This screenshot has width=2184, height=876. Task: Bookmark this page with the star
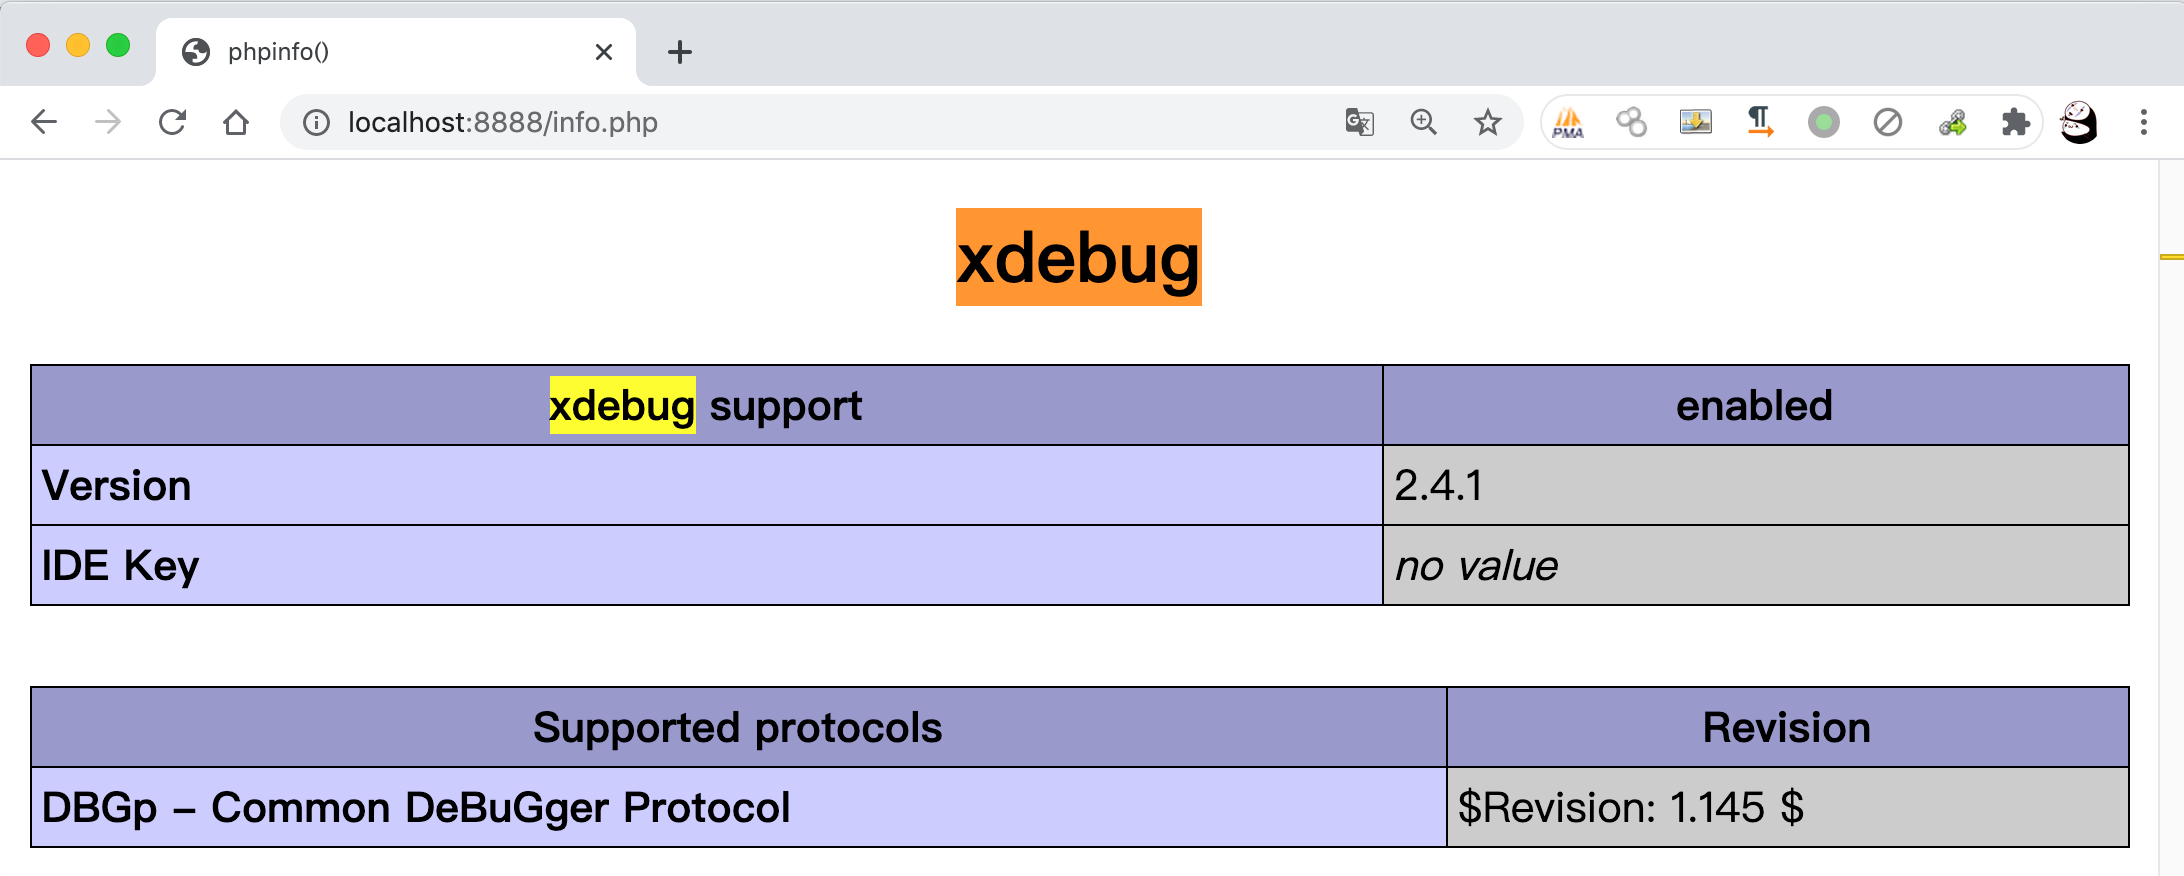pos(1488,122)
